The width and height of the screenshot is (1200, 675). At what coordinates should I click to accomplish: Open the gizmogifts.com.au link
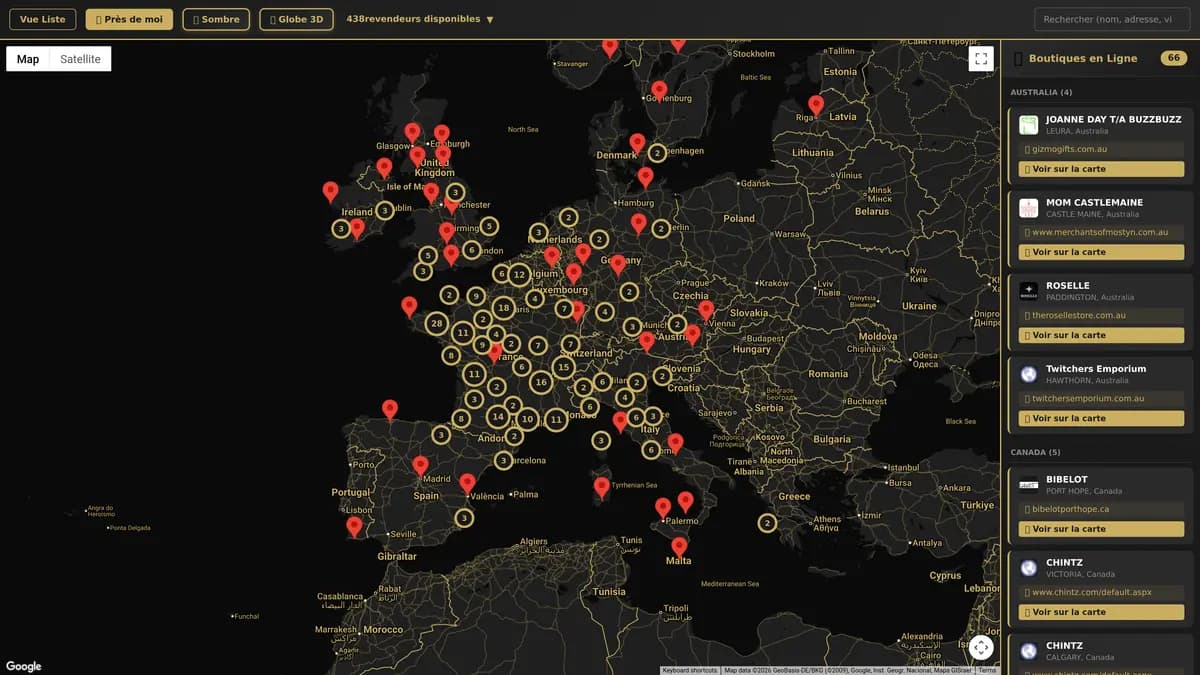[x=1068, y=149]
